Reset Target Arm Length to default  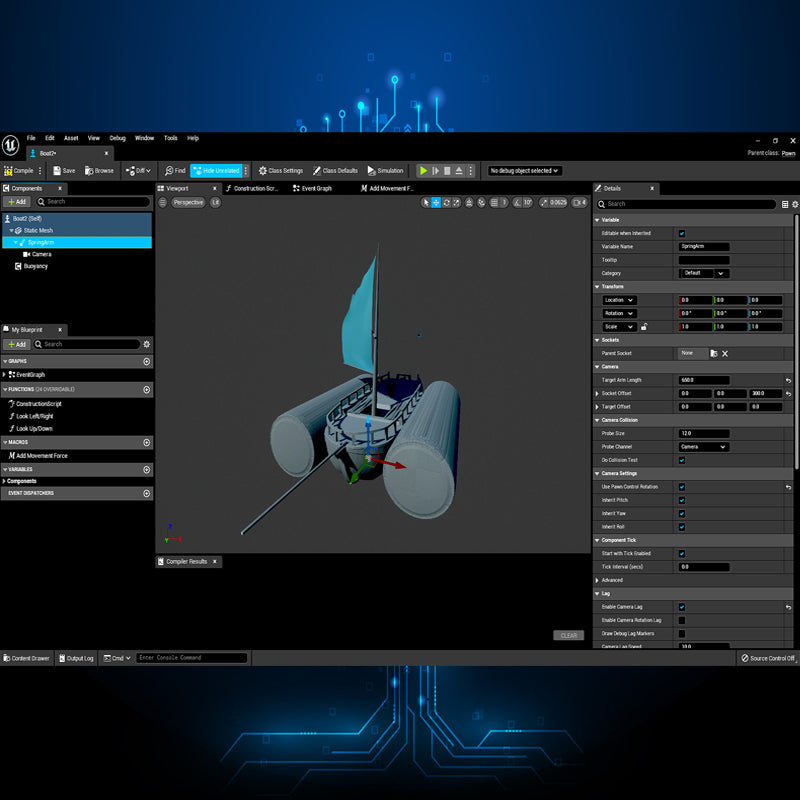coord(788,380)
